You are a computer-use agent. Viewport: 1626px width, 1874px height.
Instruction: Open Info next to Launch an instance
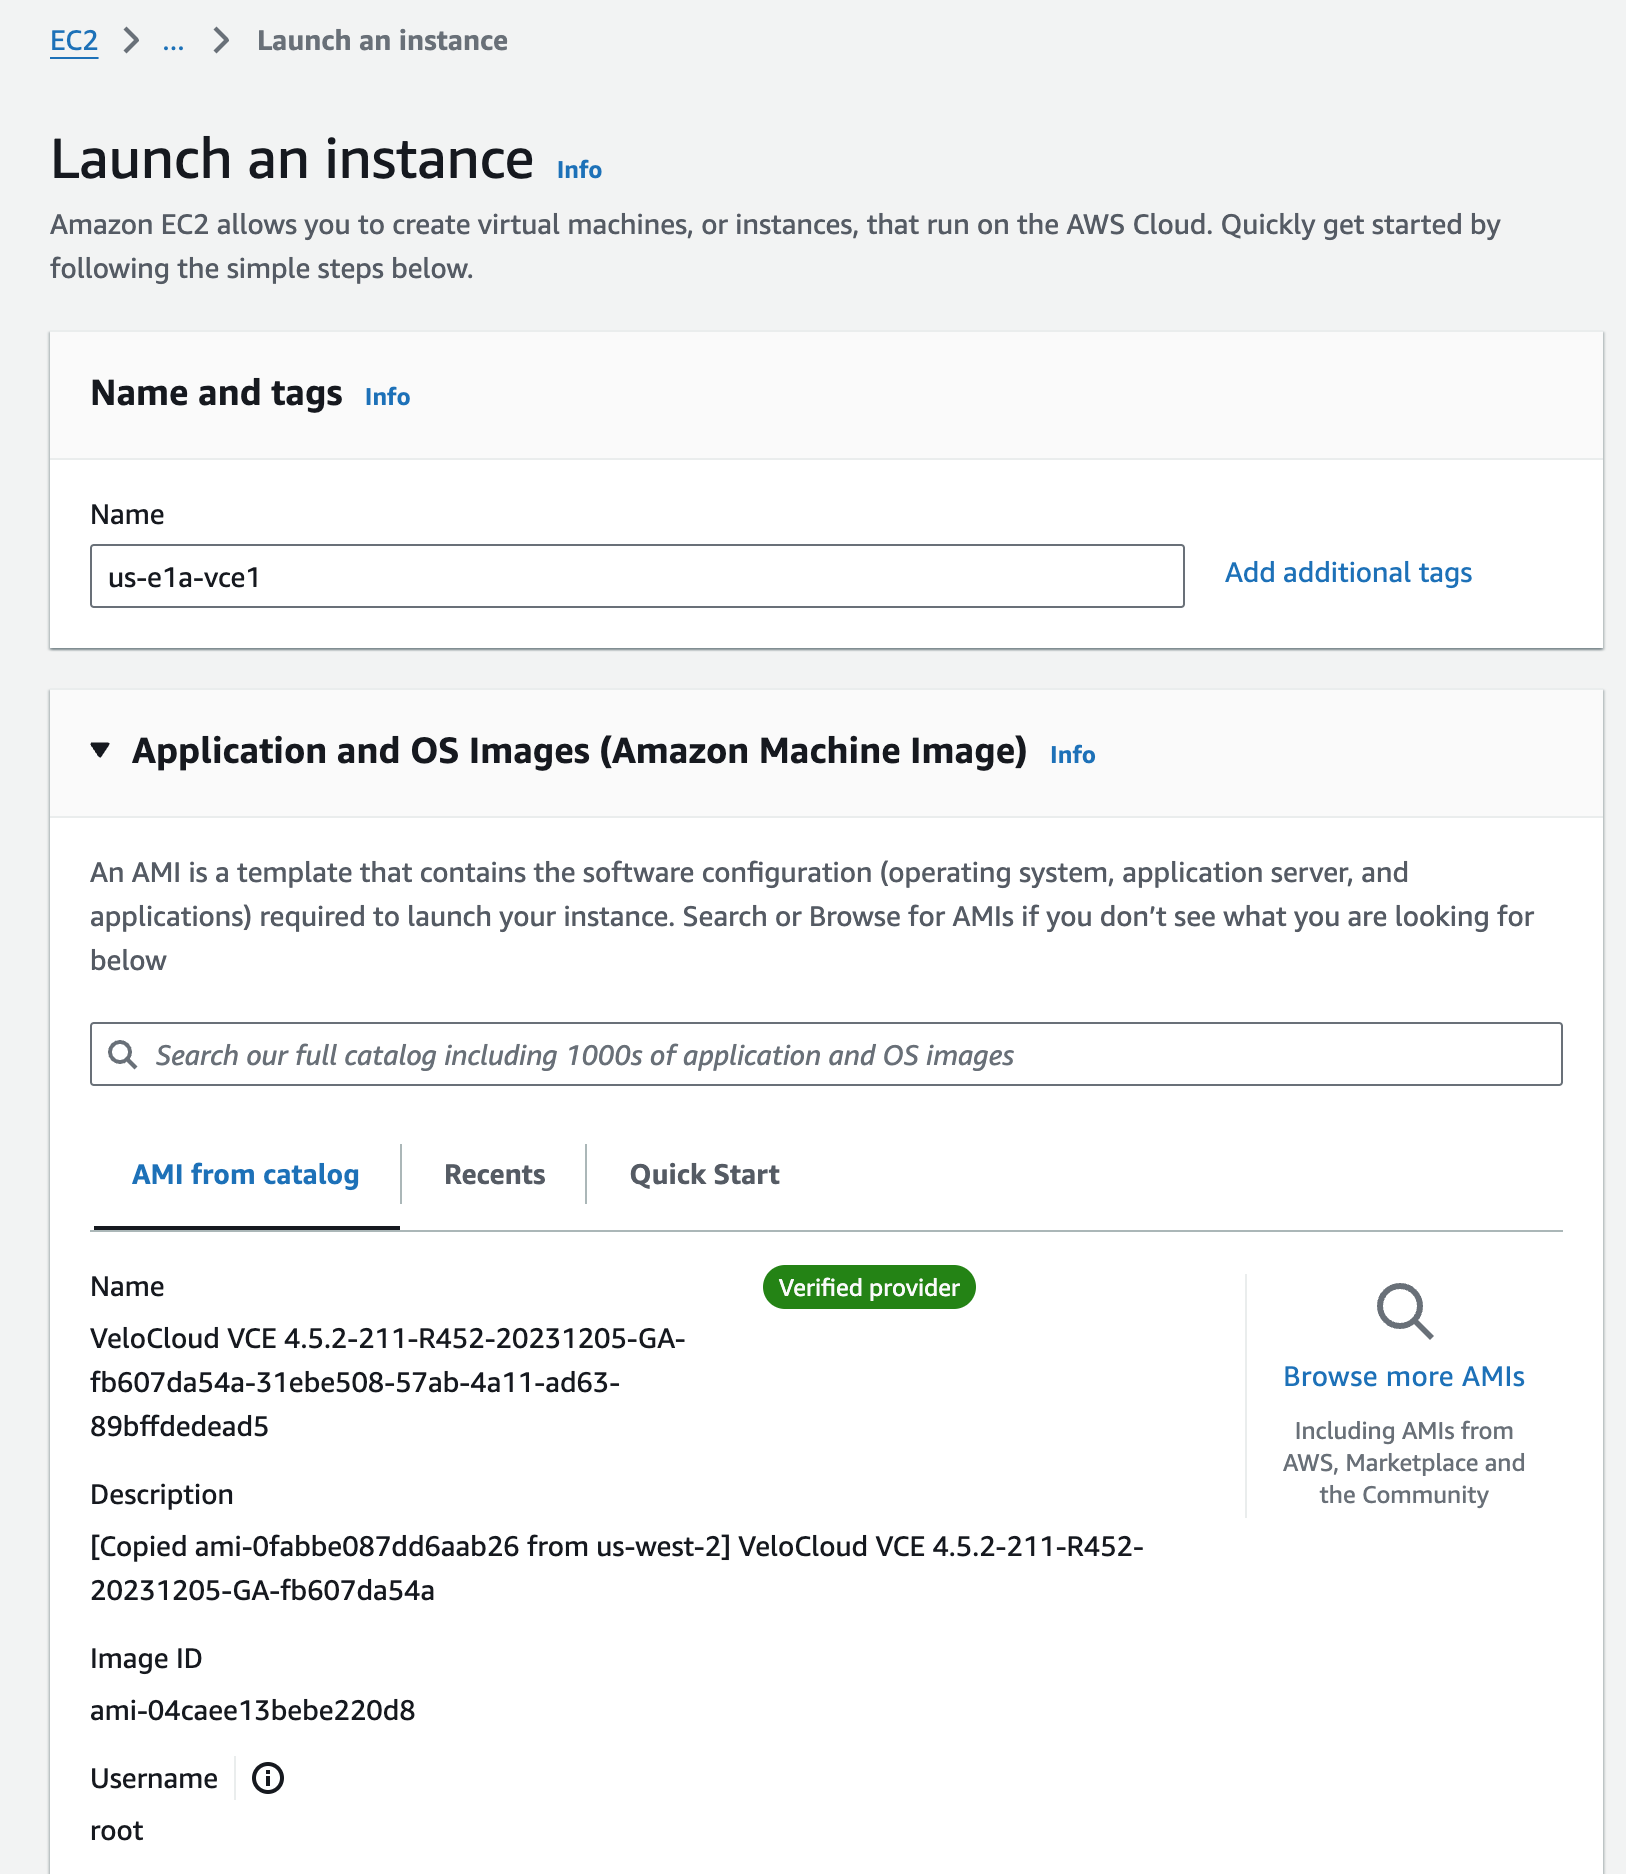pos(579,170)
